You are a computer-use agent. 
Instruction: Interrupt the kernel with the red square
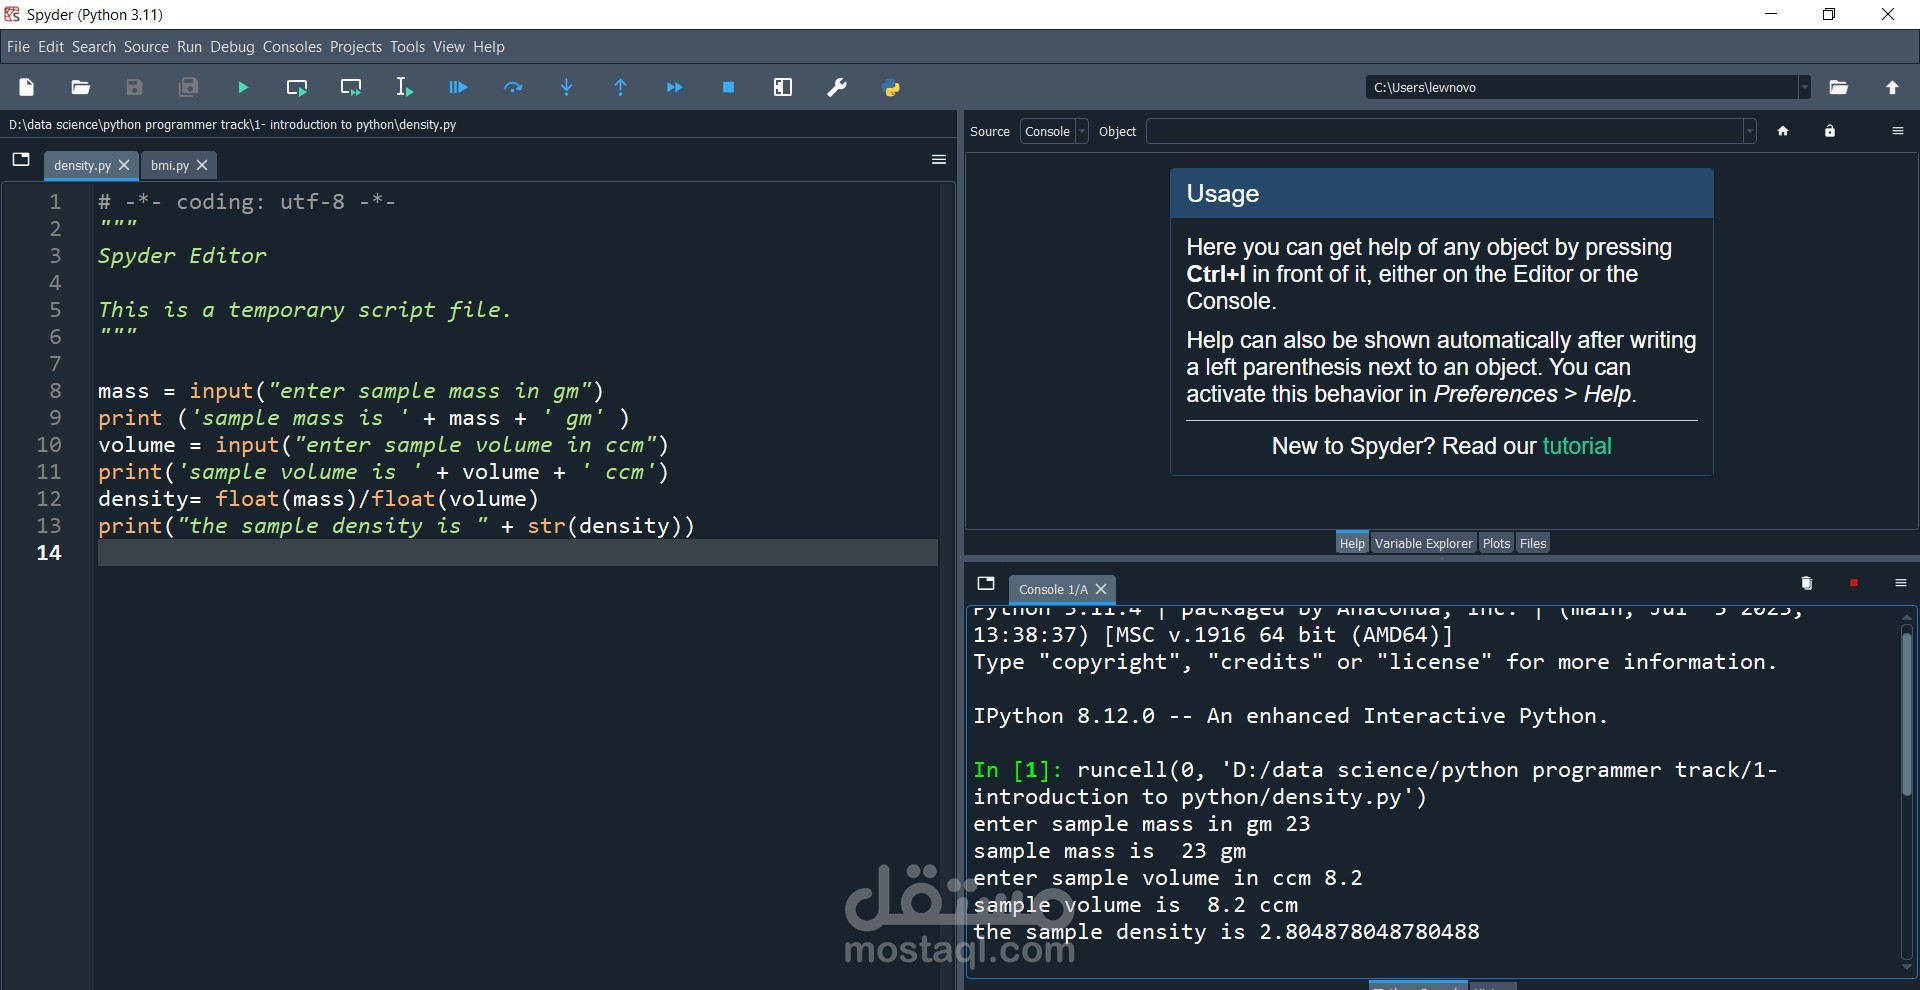tap(1854, 583)
